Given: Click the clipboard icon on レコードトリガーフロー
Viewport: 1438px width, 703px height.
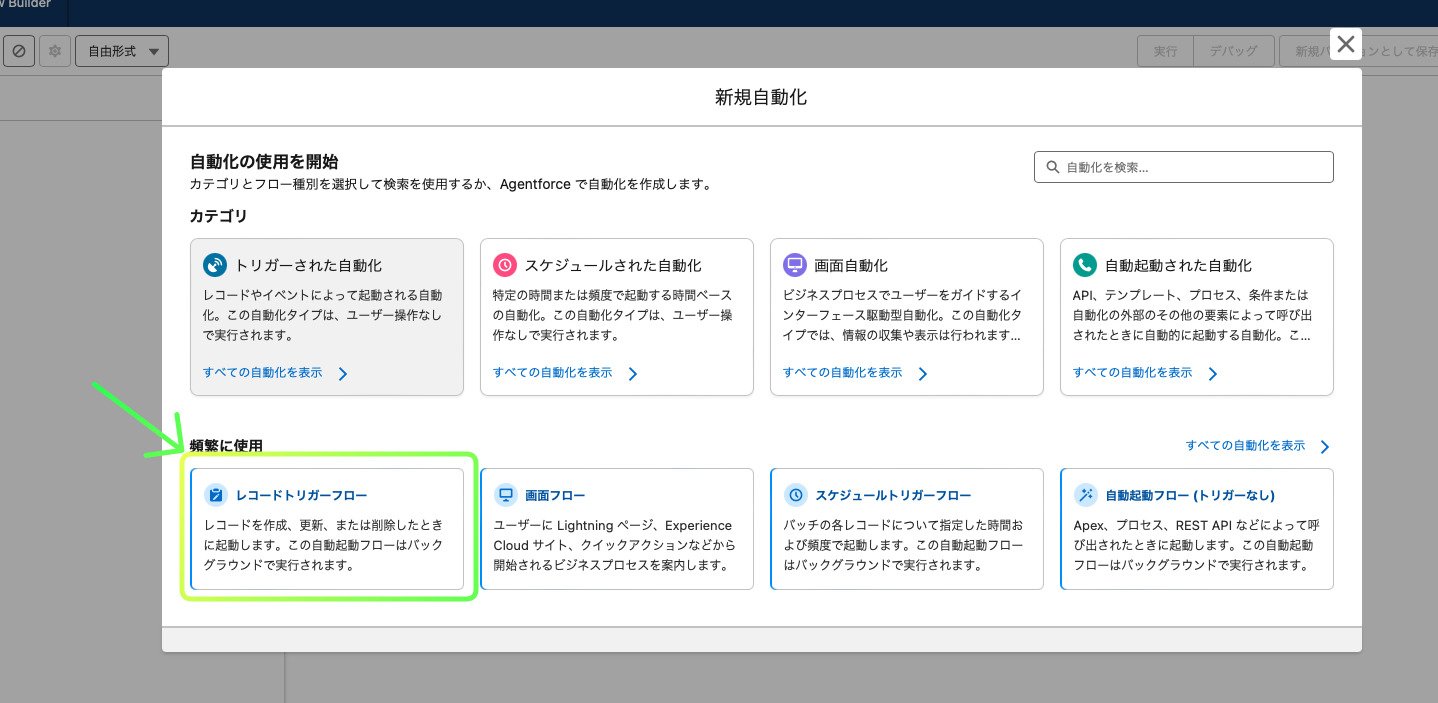Looking at the screenshot, I should [x=215, y=495].
